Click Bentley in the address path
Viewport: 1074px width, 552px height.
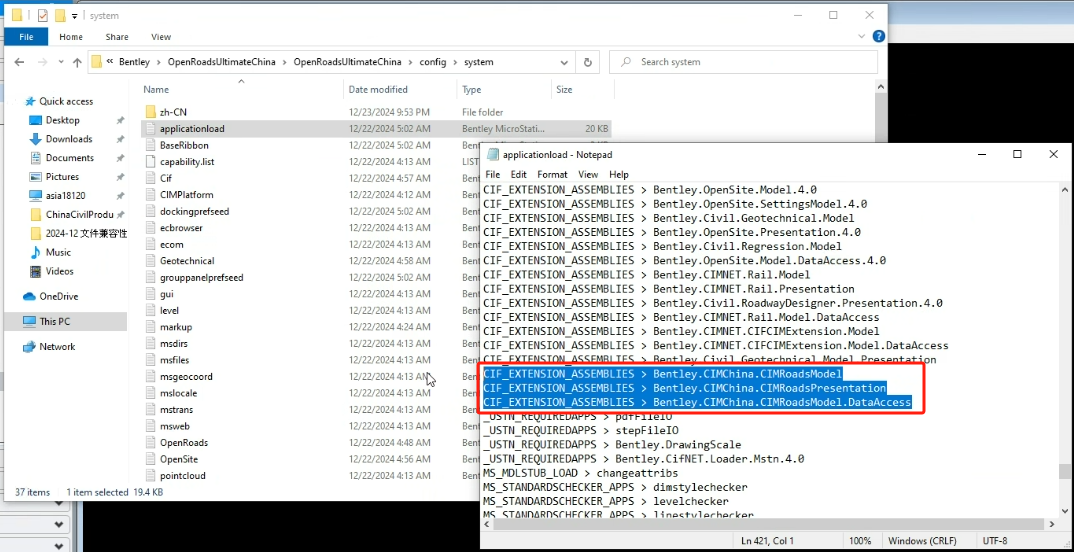point(134,62)
